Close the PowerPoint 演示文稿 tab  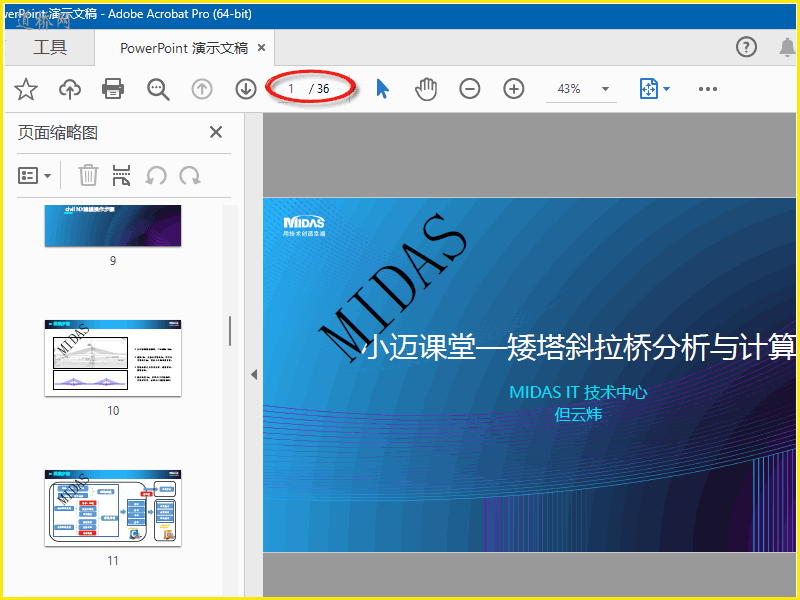pyautogui.click(x=261, y=47)
